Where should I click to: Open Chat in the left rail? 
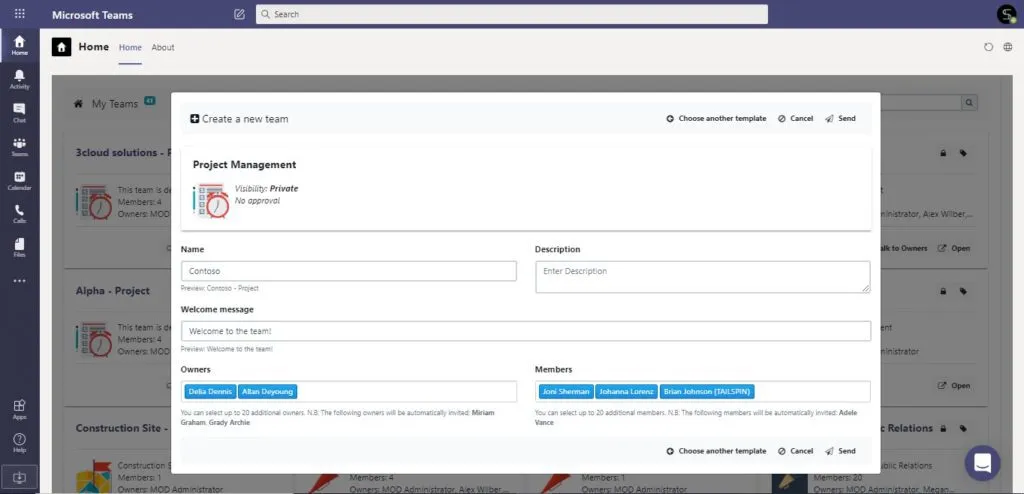pyautogui.click(x=20, y=112)
